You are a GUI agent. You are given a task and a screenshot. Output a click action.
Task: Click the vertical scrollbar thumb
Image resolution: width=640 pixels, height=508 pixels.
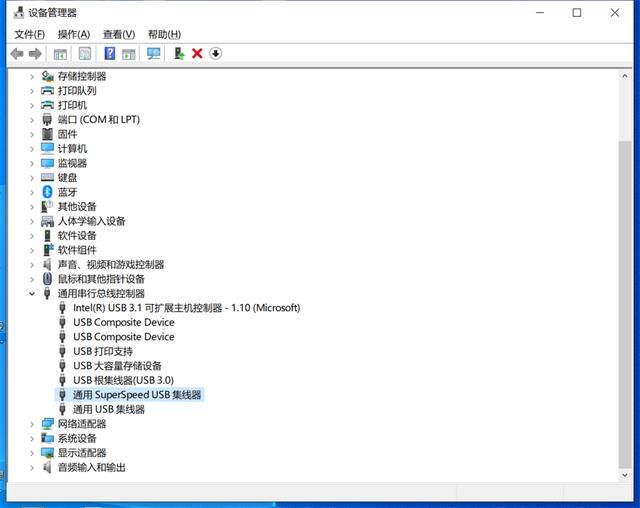click(x=624, y=304)
